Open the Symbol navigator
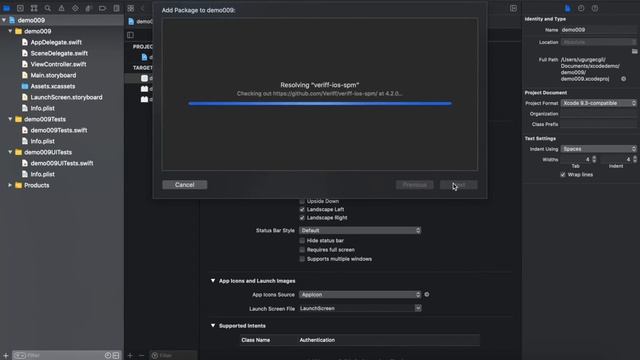 pos(34,8)
